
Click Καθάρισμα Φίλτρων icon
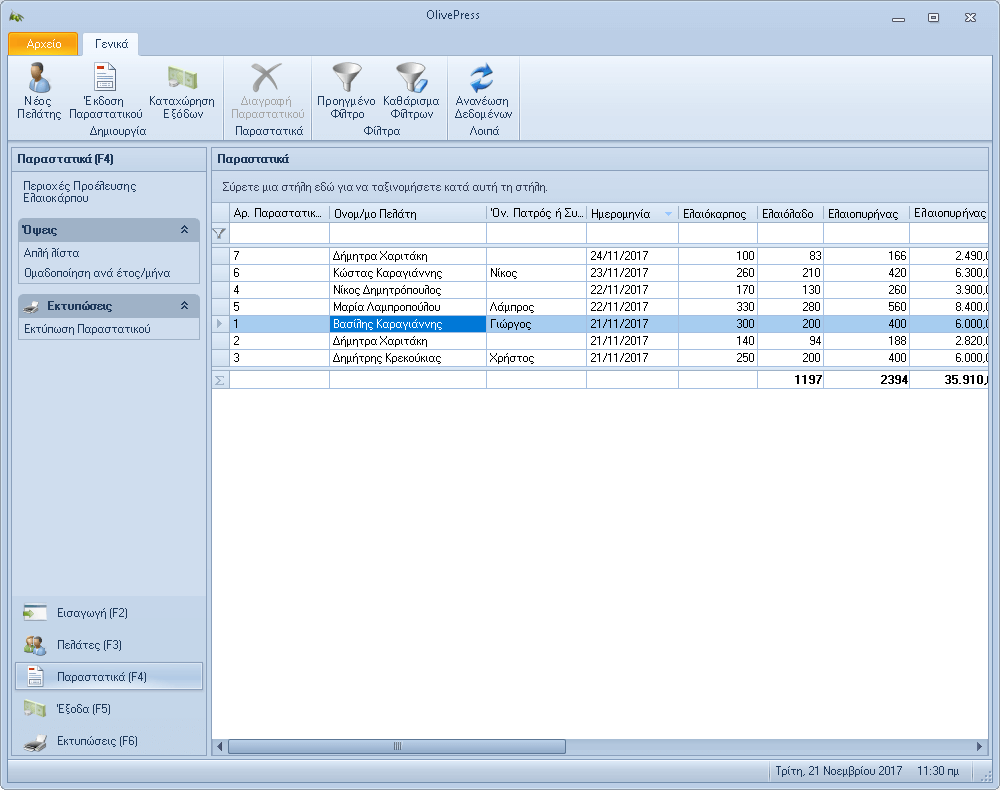tap(411, 91)
